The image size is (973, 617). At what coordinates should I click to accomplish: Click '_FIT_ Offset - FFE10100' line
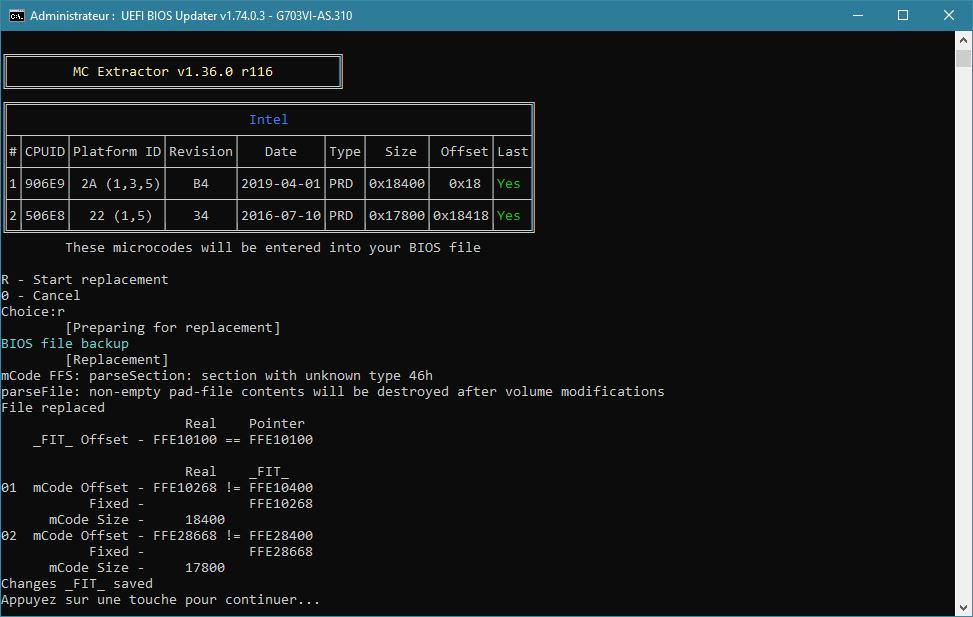(173, 439)
